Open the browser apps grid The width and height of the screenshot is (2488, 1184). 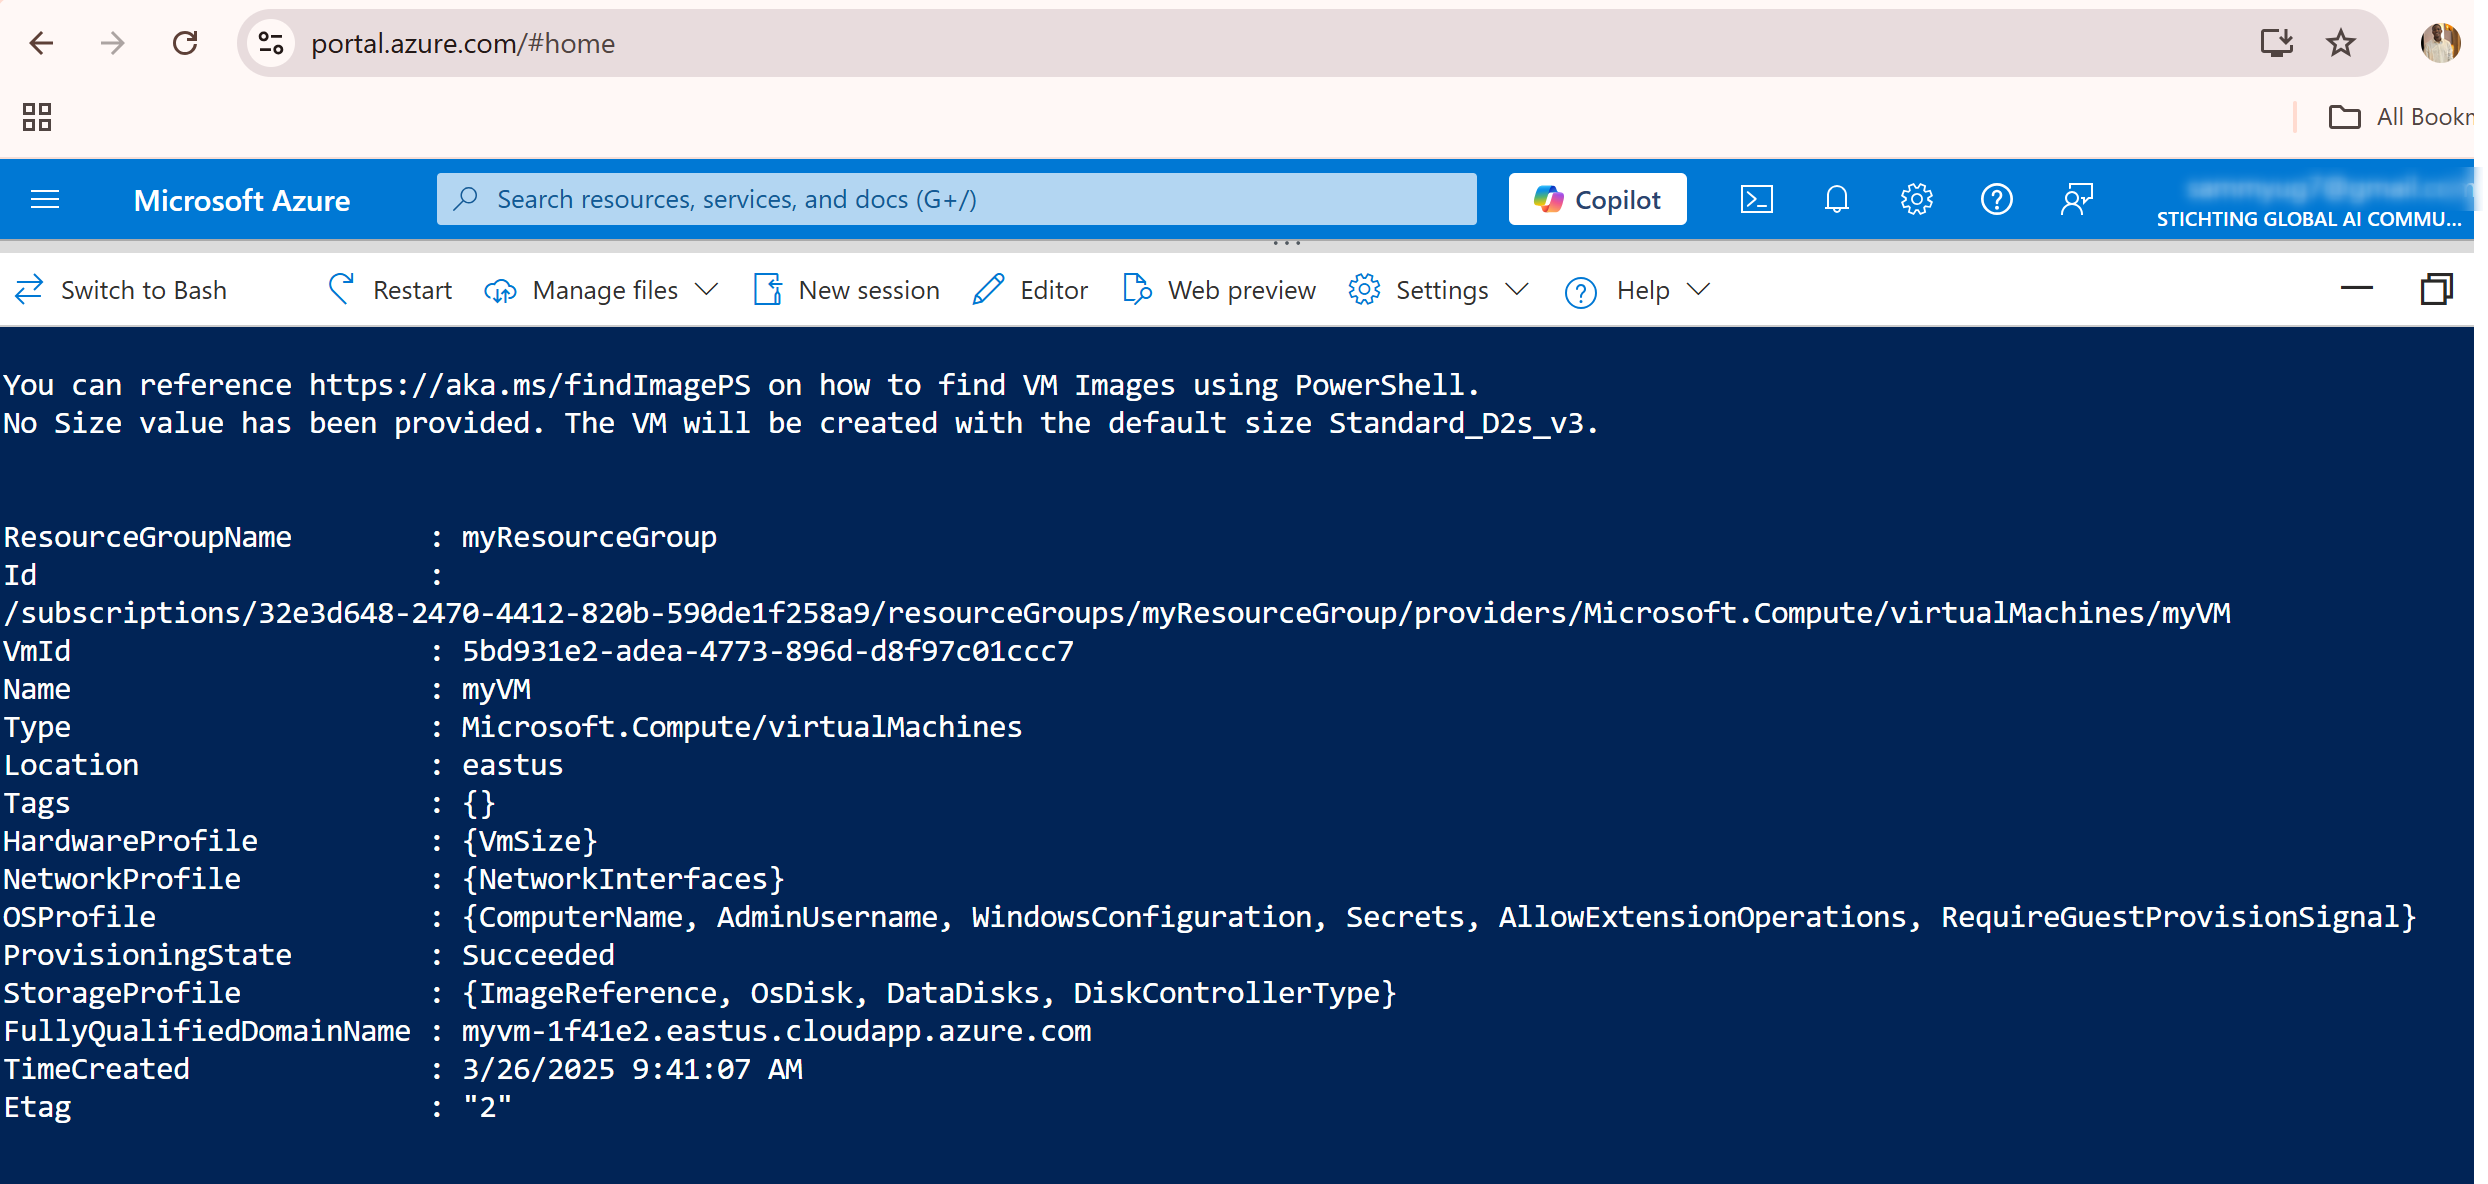click(x=37, y=117)
